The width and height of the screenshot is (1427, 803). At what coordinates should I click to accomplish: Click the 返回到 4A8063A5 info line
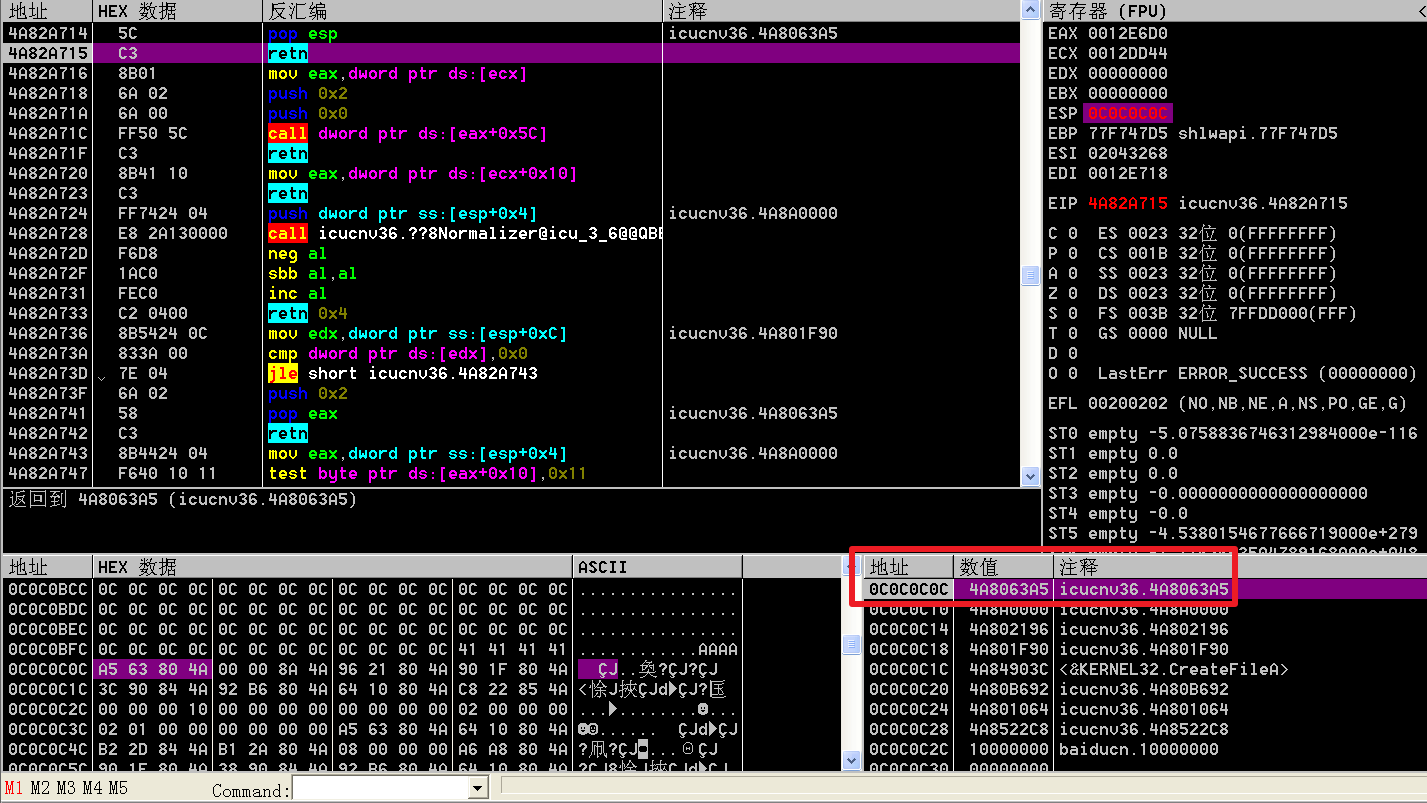182,499
